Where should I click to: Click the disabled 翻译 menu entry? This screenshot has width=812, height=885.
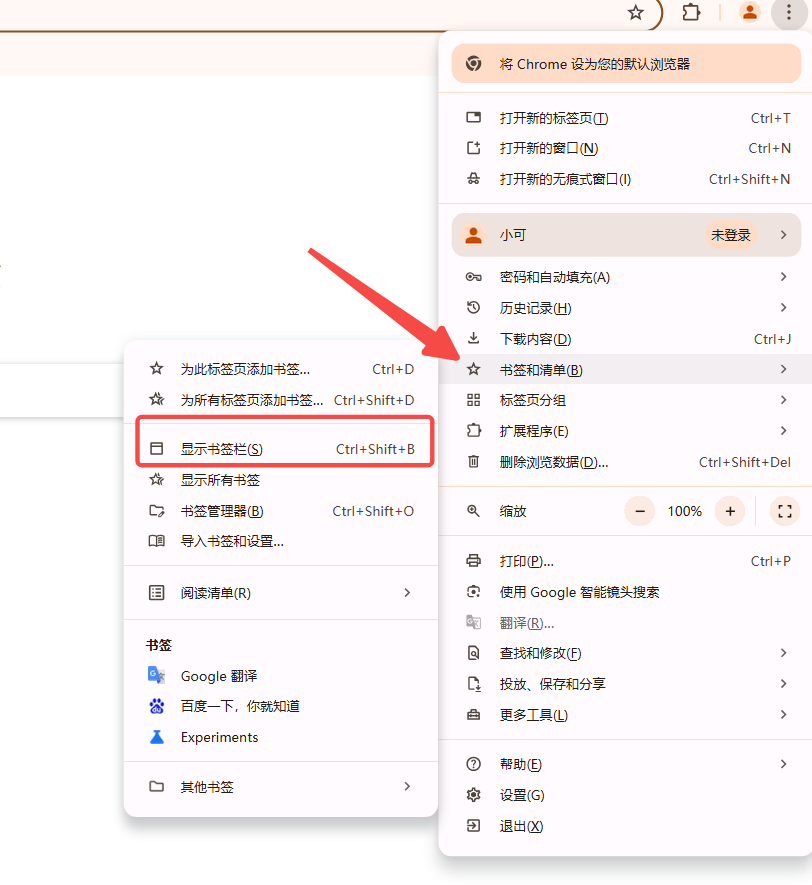point(625,623)
